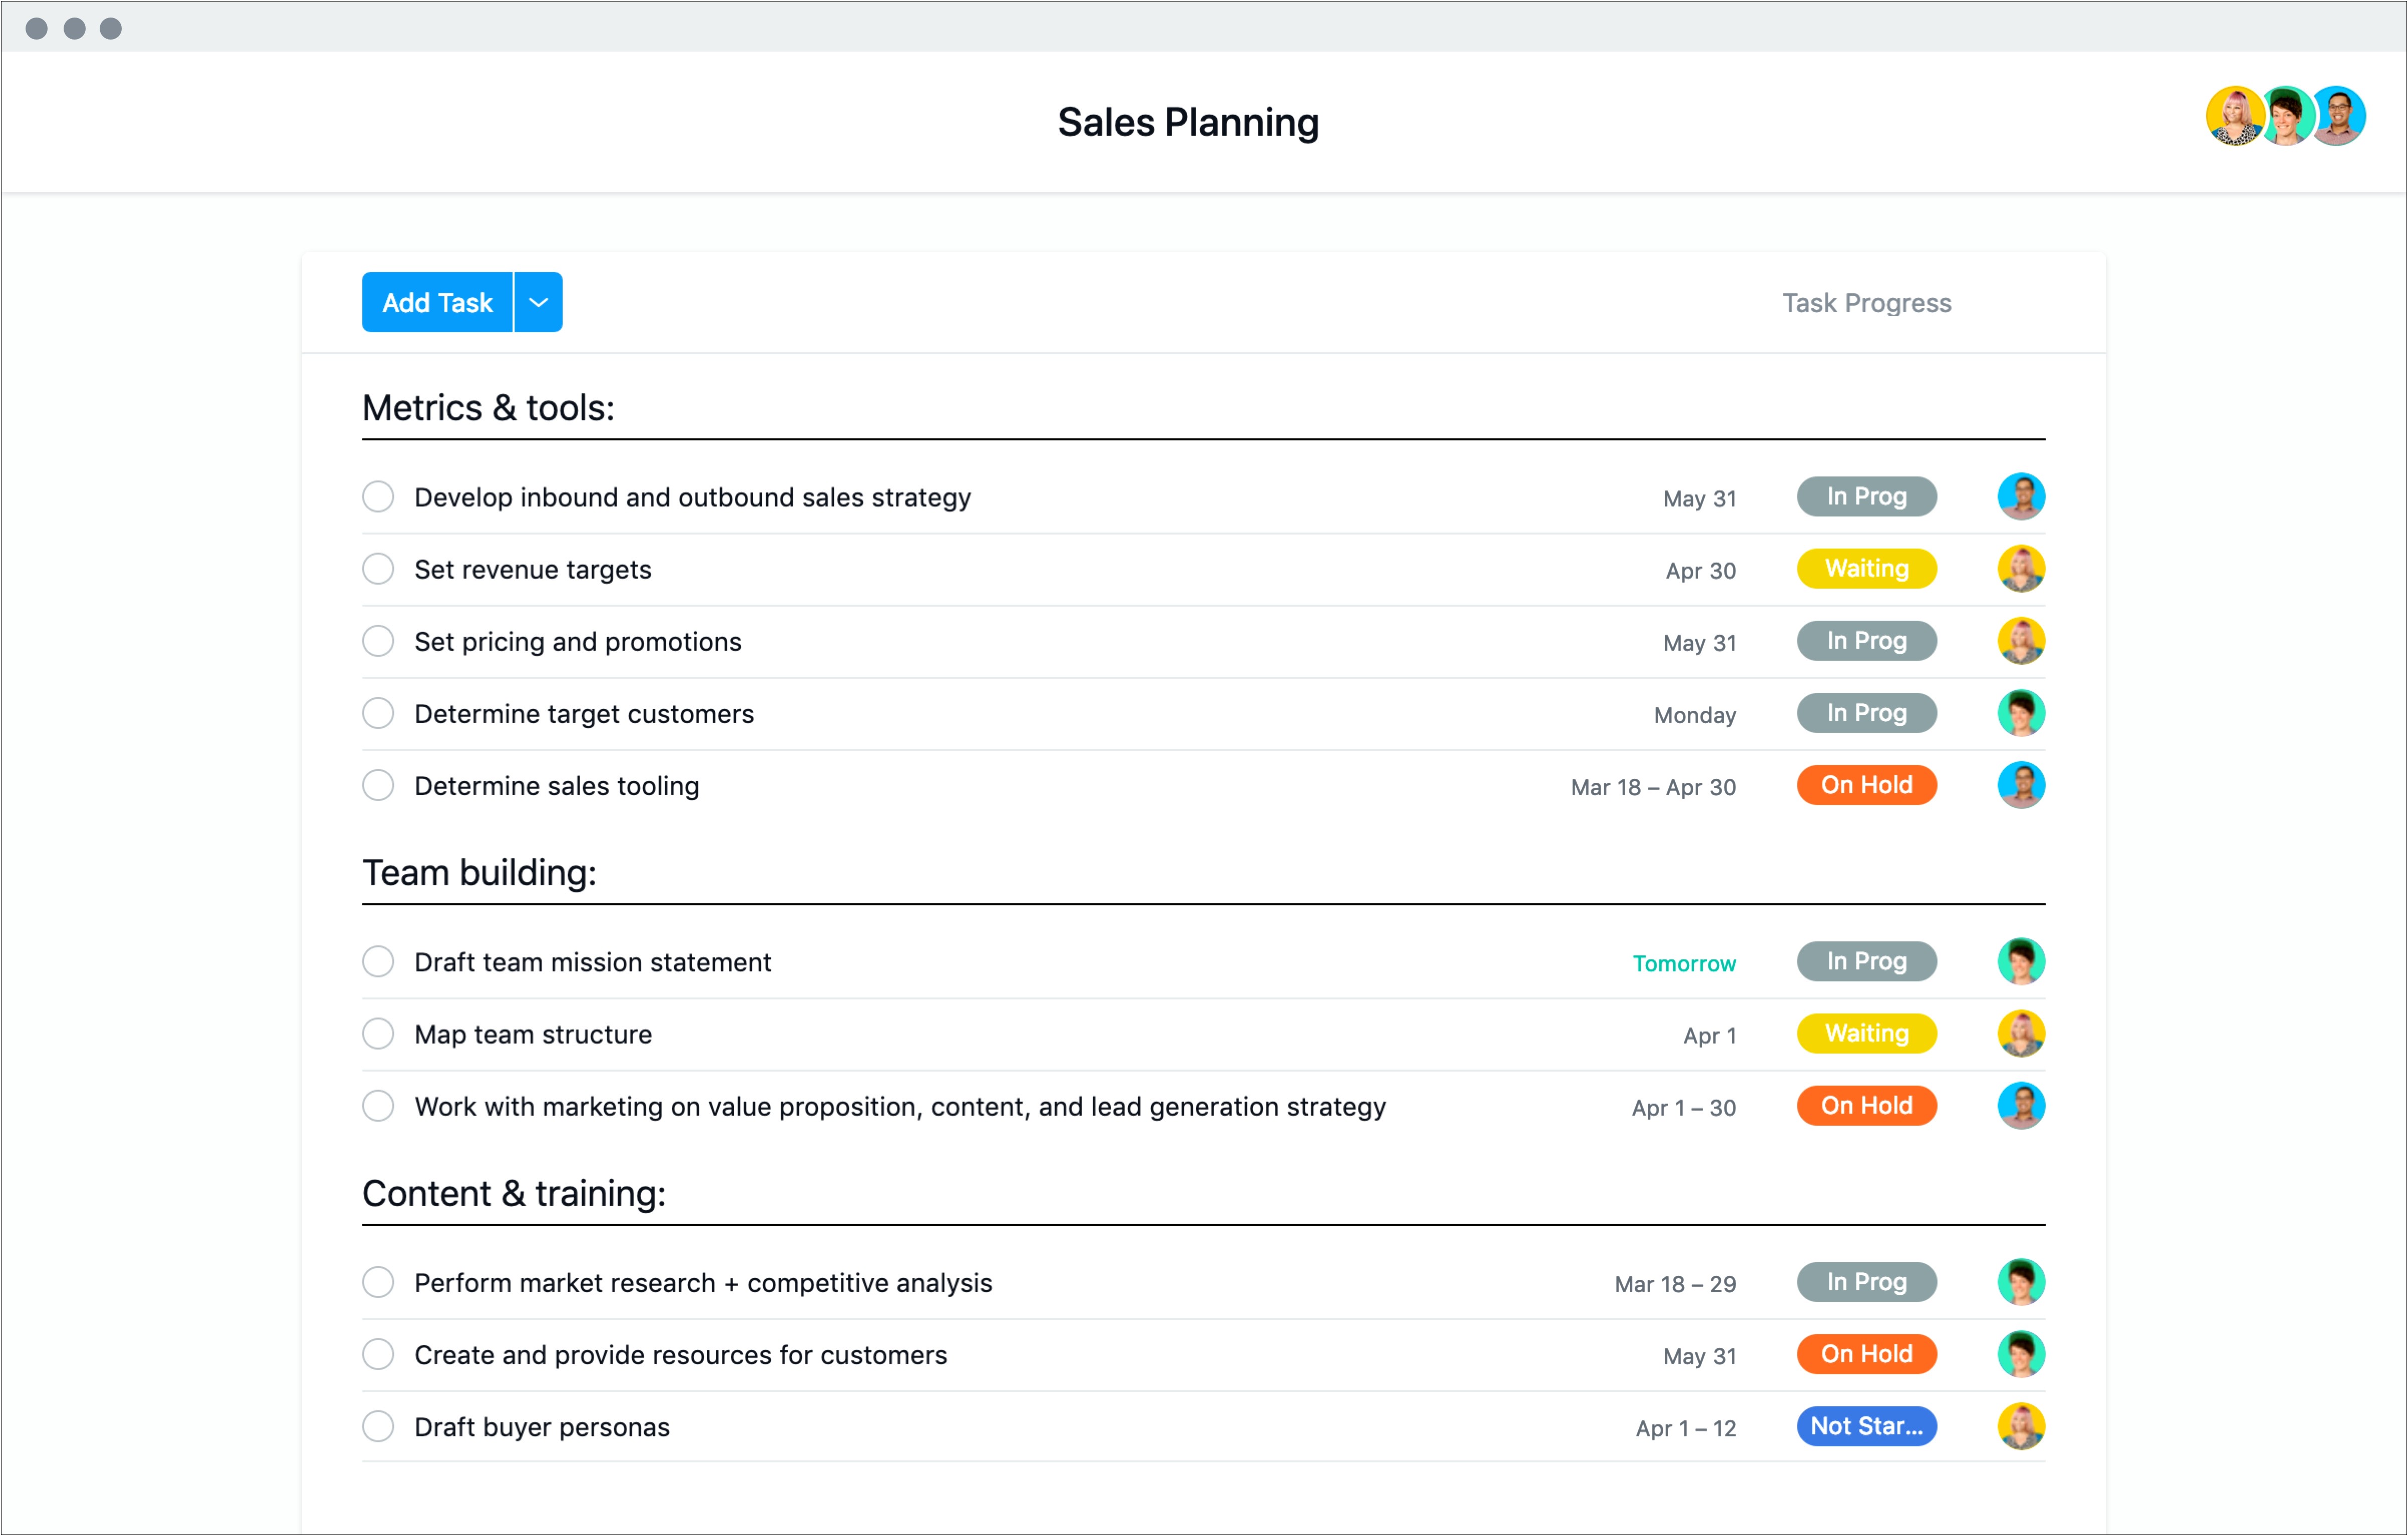Expand the 'Team building' section header

click(483, 872)
